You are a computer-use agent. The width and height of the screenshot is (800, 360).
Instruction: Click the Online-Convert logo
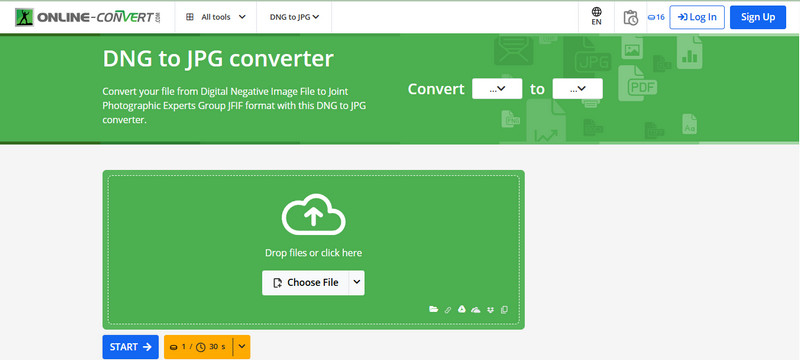[x=88, y=17]
